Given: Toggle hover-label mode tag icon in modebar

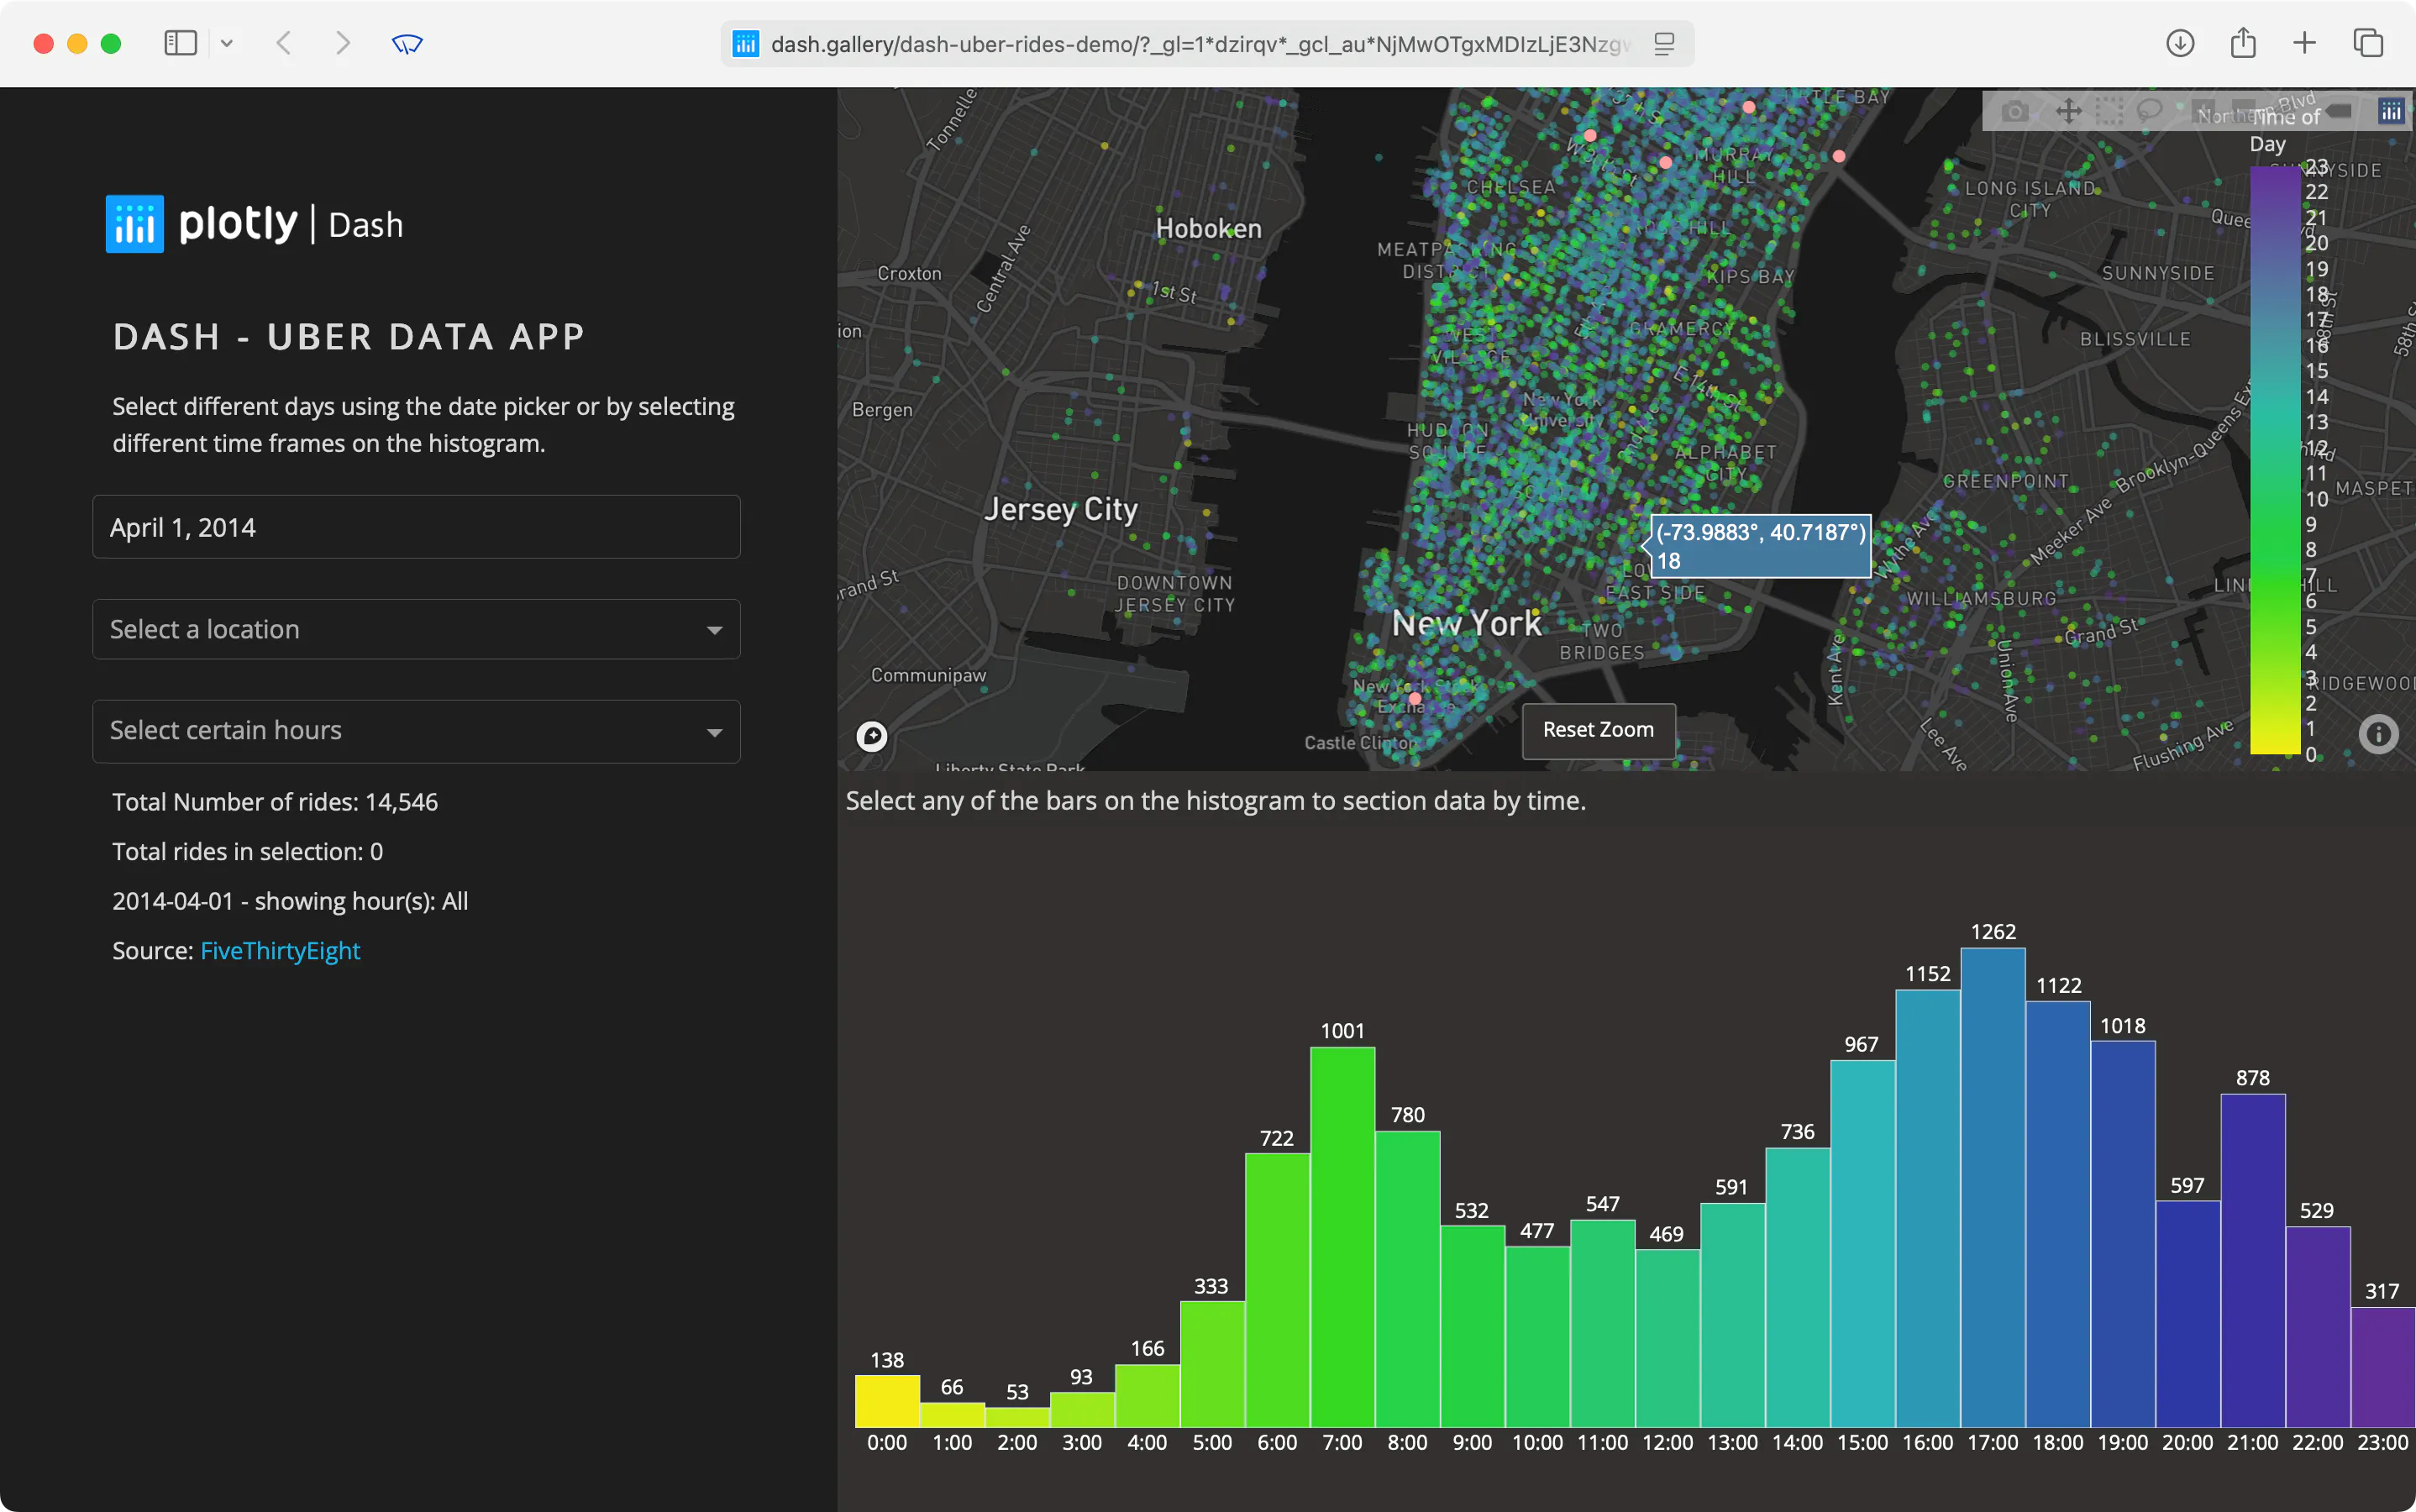Looking at the screenshot, I should (x=2339, y=111).
